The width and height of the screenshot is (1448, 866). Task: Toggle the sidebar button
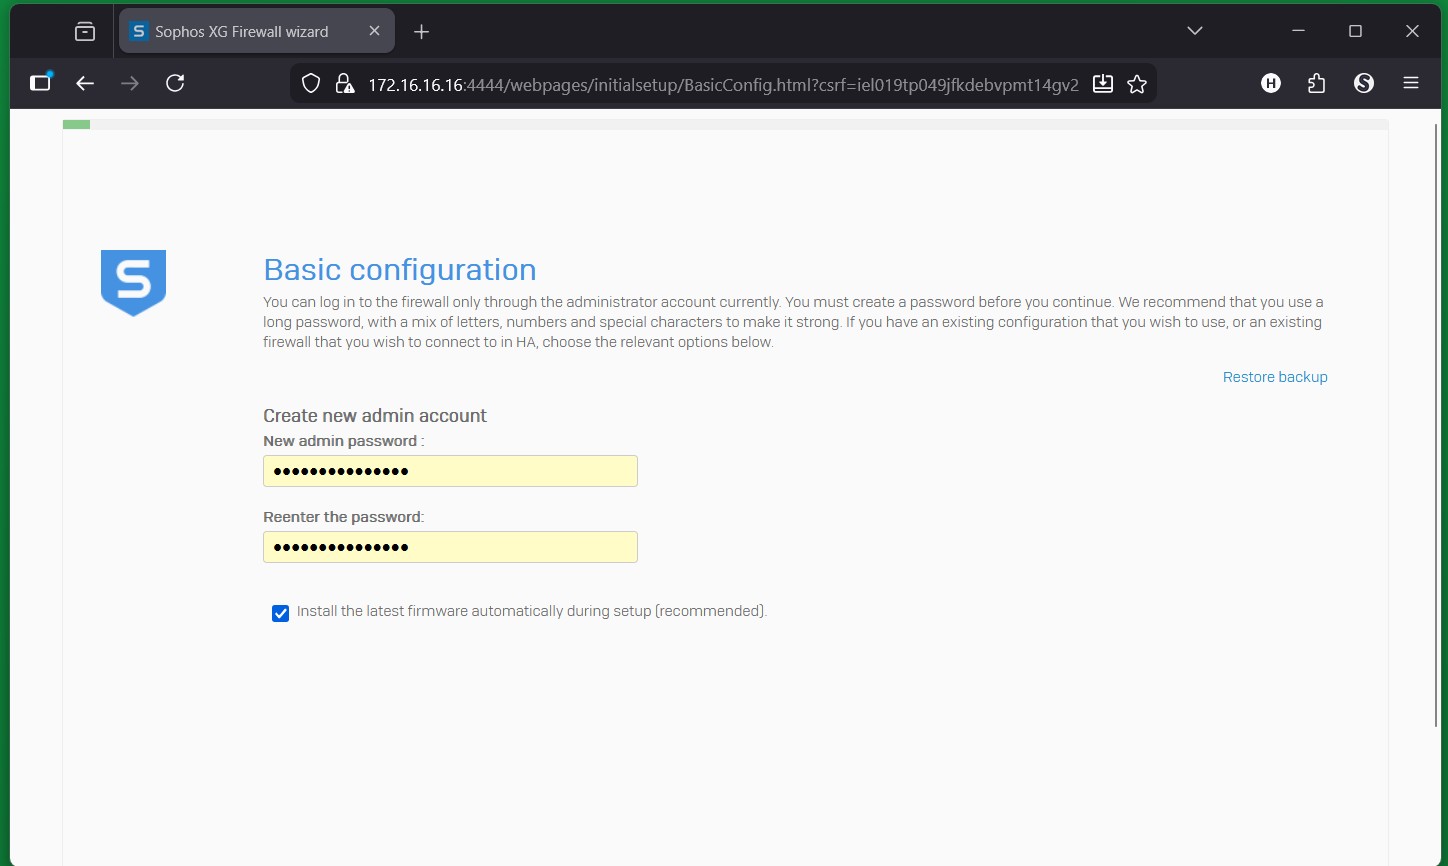pyautogui.click(x=40, y=84)
